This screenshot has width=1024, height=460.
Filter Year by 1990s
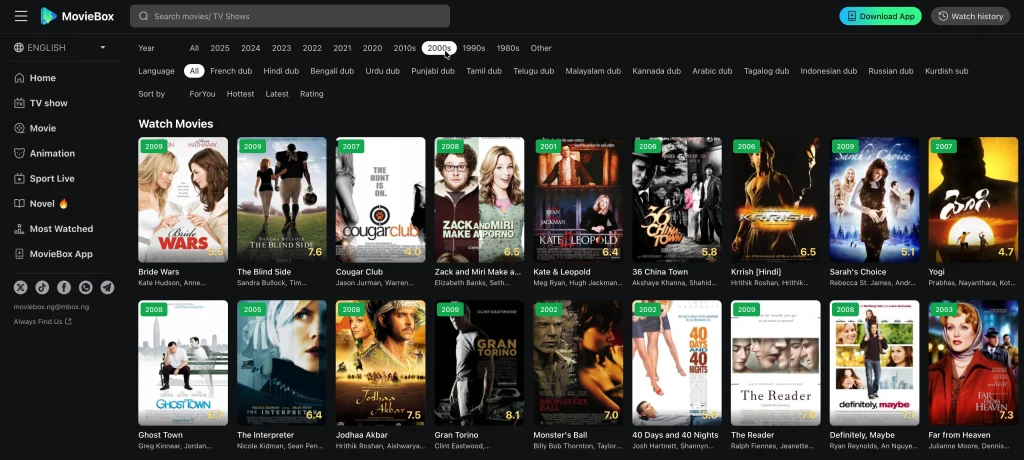[x=473, y=48]
